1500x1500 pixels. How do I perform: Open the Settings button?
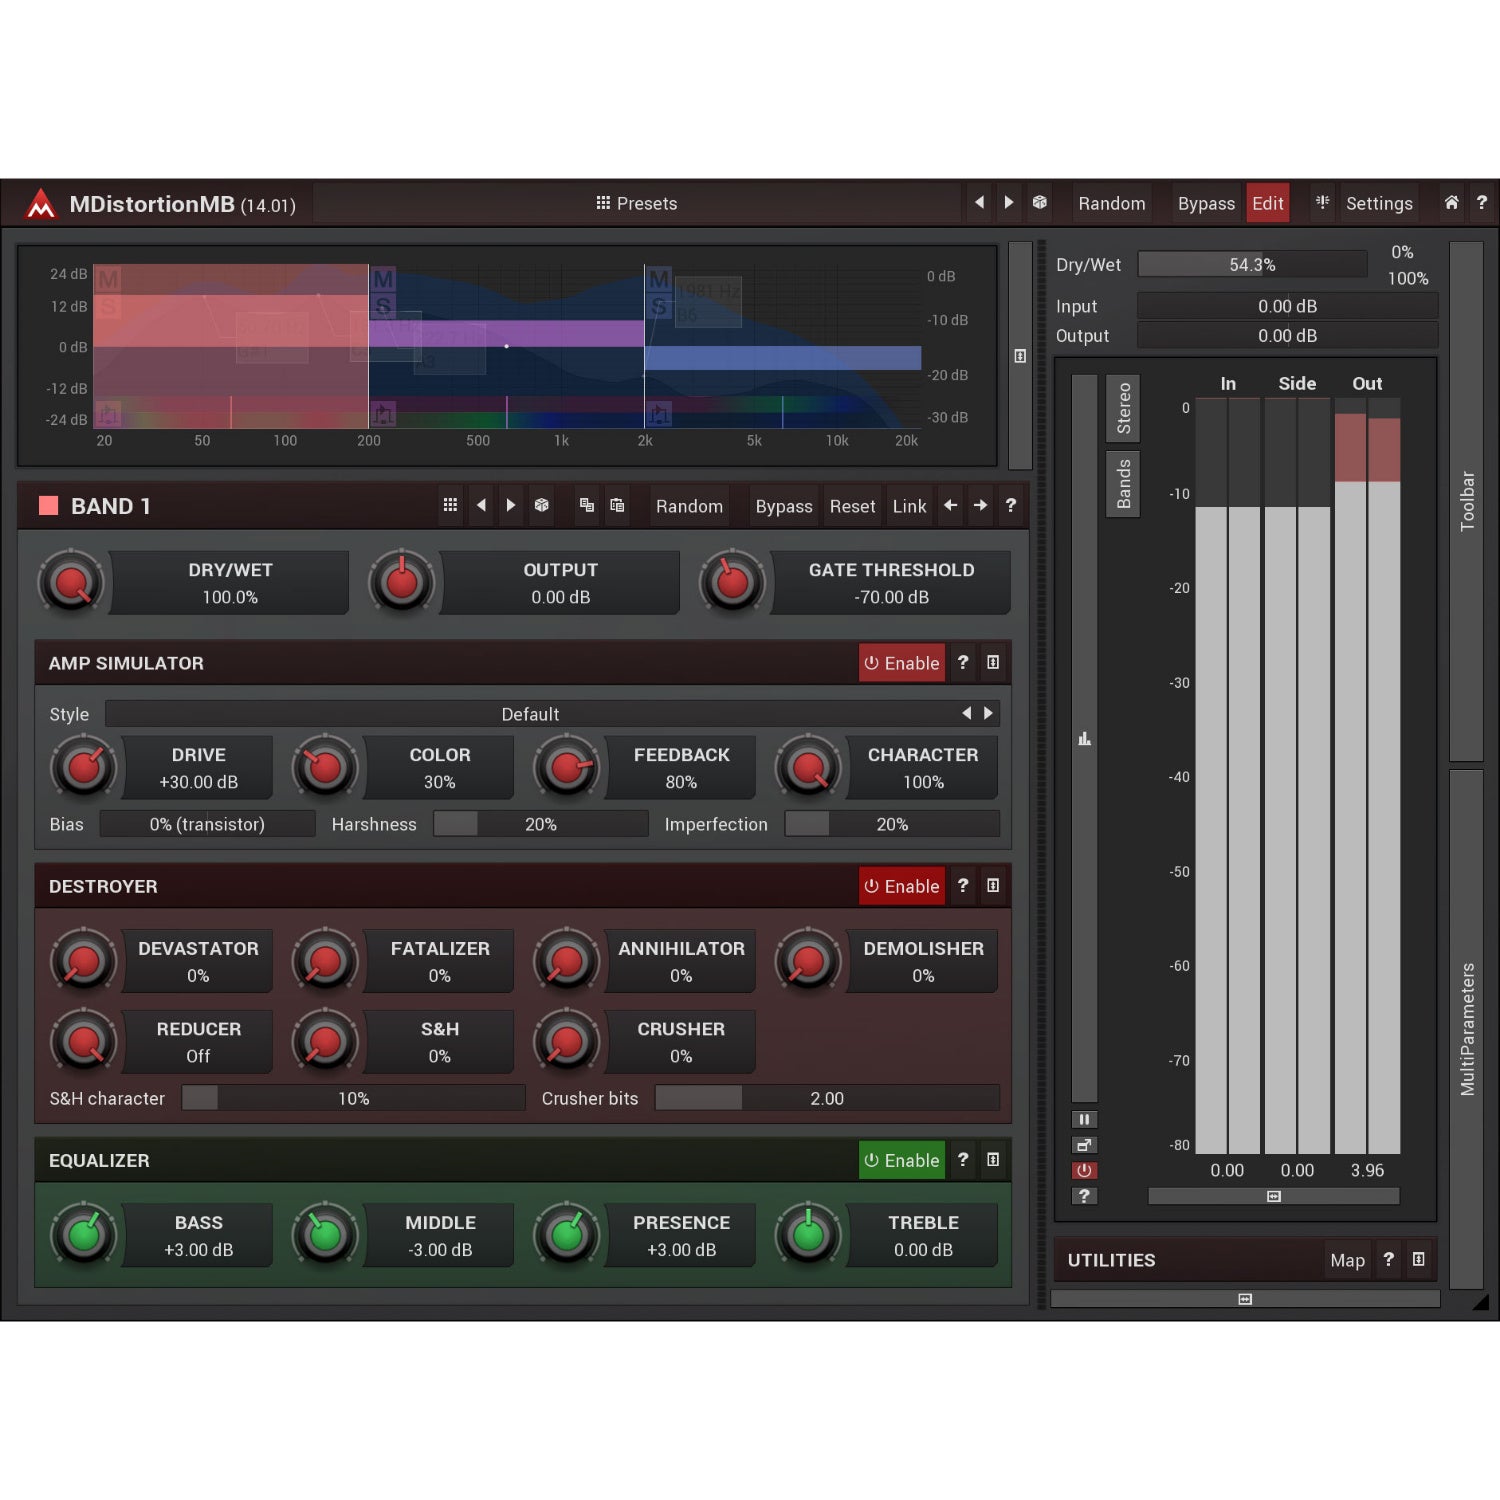coord(1379,203)
